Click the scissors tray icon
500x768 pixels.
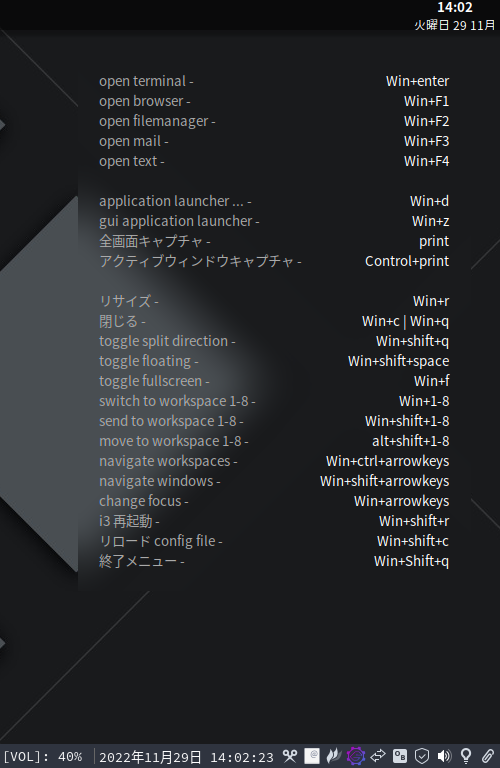pyautogui.click(x=290, y=756)
